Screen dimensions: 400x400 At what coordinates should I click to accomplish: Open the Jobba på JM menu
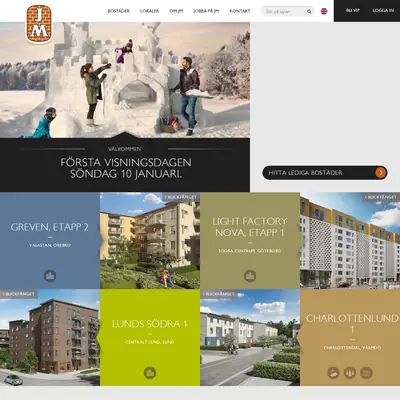click(x=206, y=11)
